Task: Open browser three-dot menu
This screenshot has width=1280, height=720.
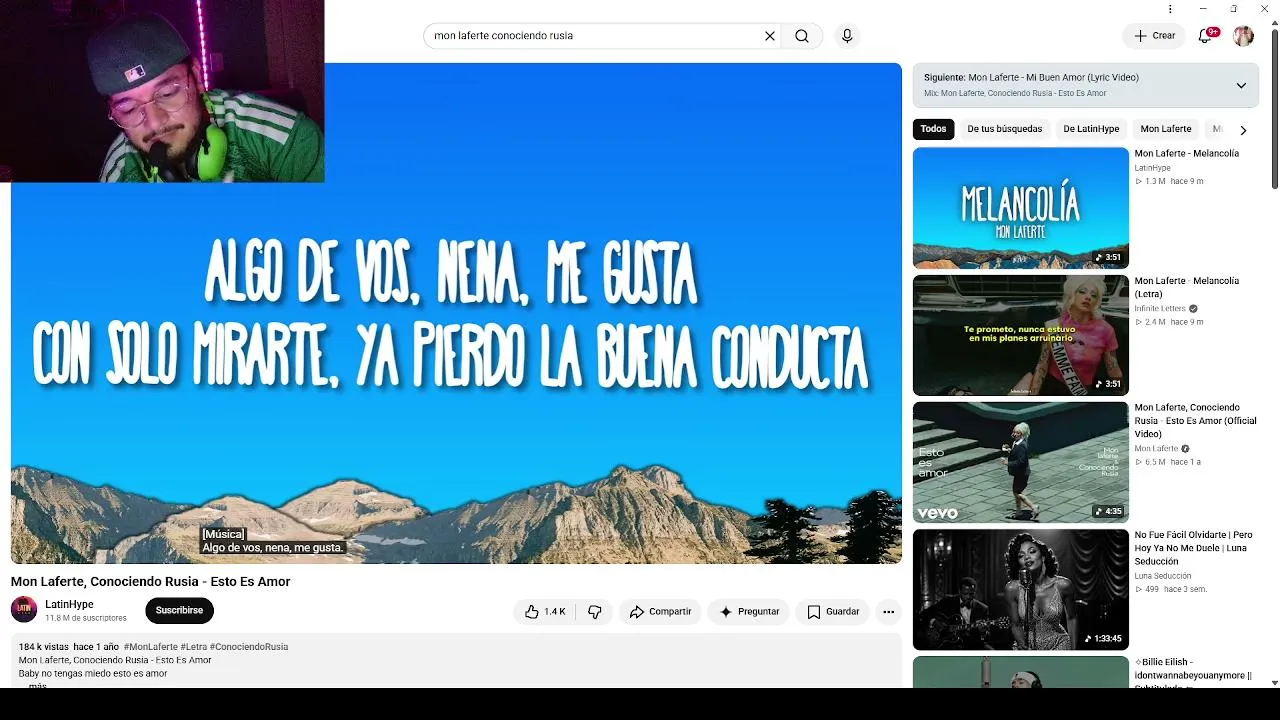Action: 1170,9
